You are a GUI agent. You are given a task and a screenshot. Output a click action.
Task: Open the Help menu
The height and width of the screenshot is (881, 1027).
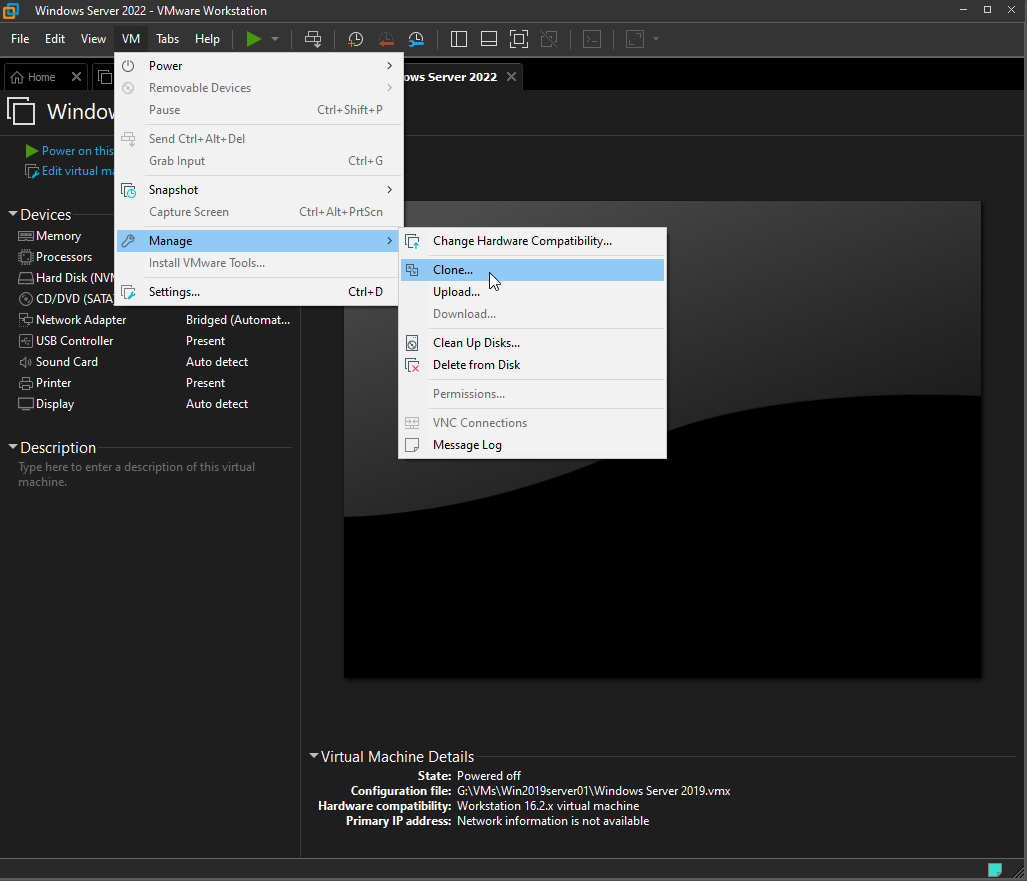207,39
